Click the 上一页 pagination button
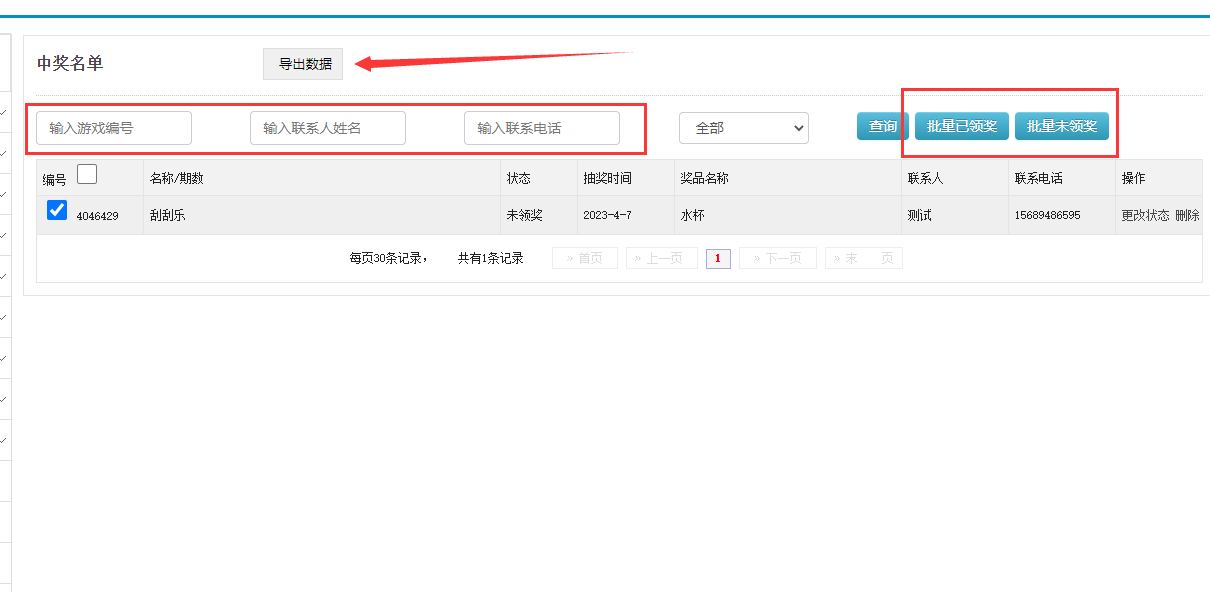The height and width of the screenshot is (592, 1210). pos(661,258)
